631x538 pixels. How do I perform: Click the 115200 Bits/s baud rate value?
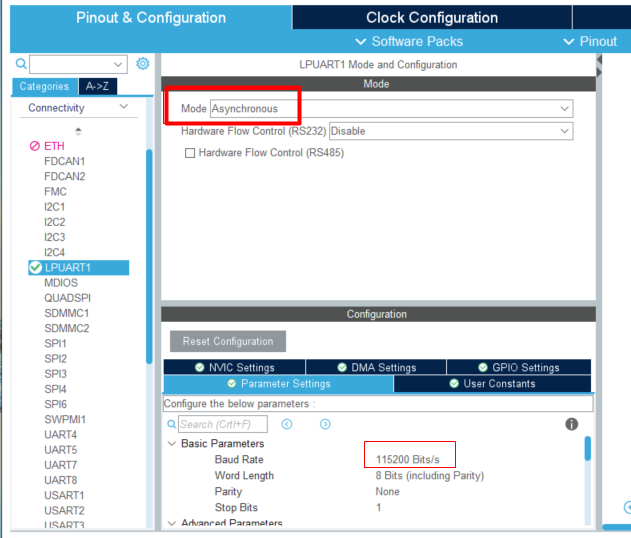coord(408,460)
